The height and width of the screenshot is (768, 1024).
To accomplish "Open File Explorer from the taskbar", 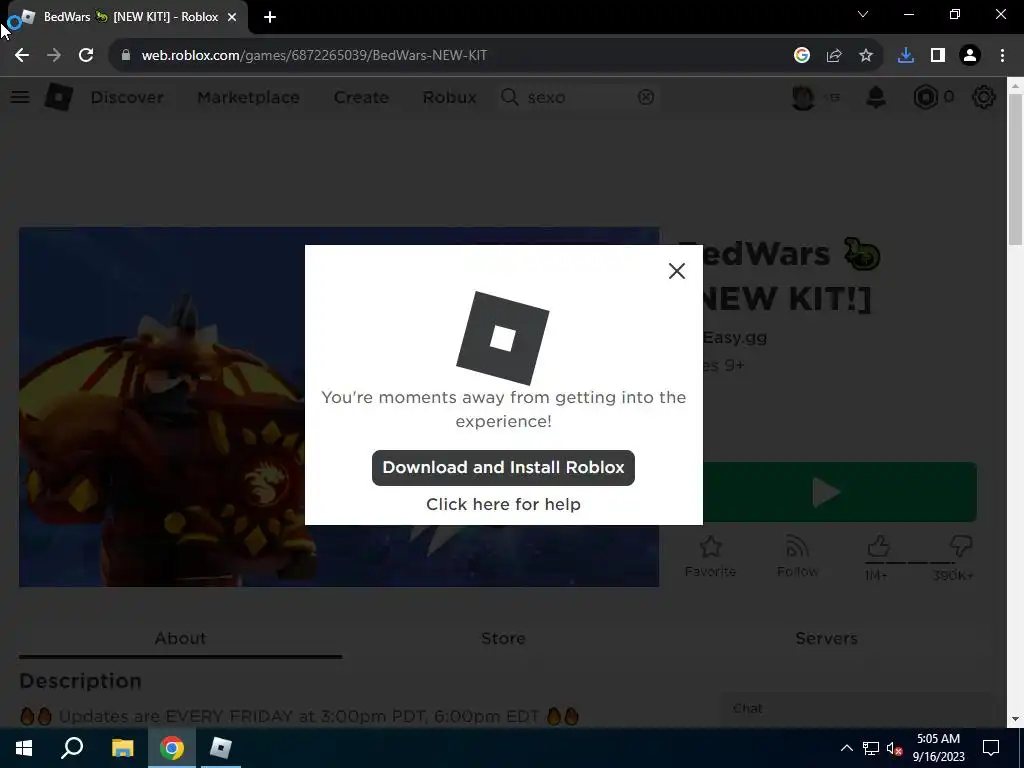I will click(122, 748).
